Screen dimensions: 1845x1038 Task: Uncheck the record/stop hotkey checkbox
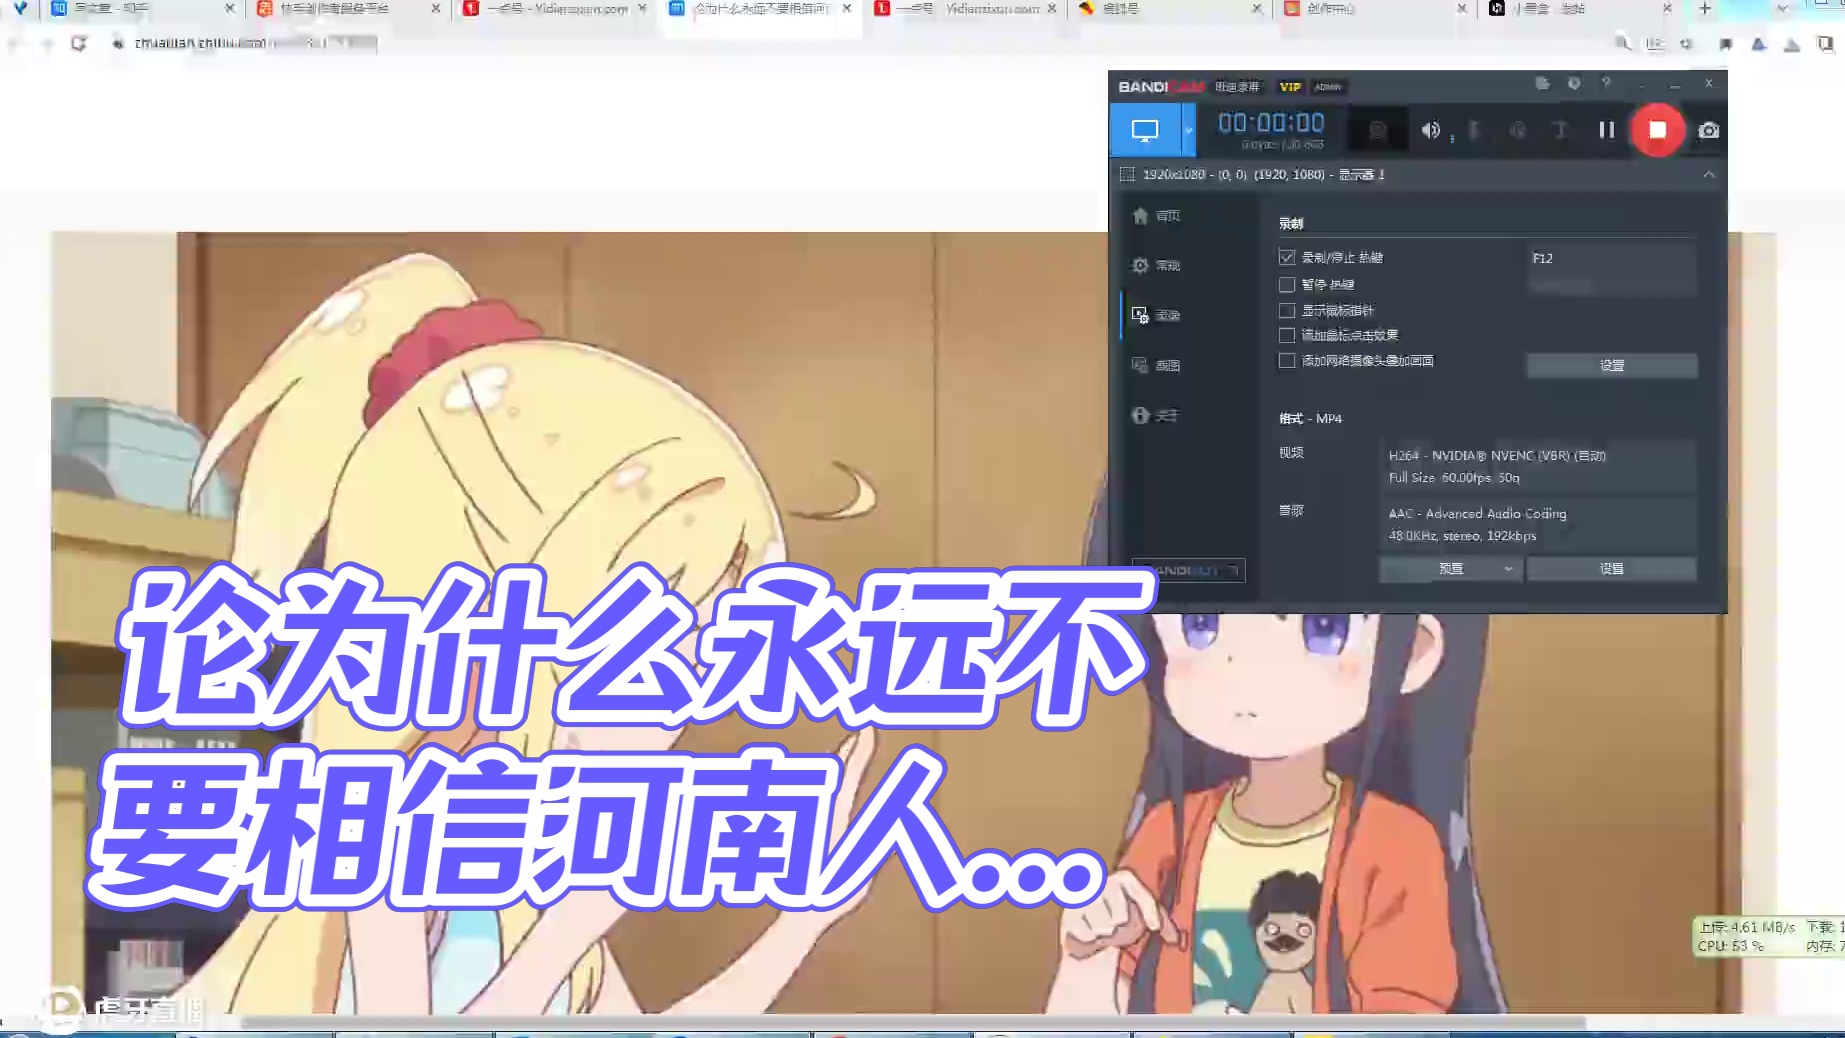(x=1287, y=258)
